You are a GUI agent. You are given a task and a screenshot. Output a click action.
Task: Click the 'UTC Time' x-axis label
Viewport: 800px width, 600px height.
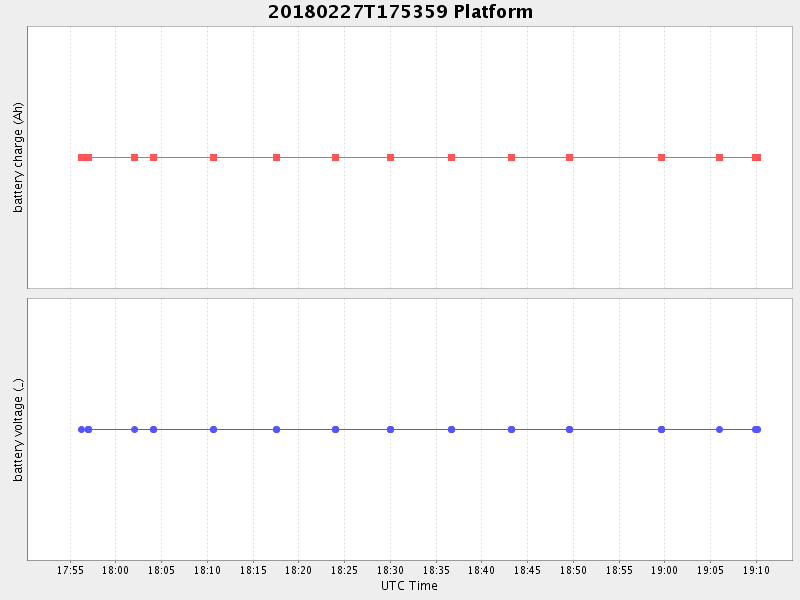(x=409, y=586)
